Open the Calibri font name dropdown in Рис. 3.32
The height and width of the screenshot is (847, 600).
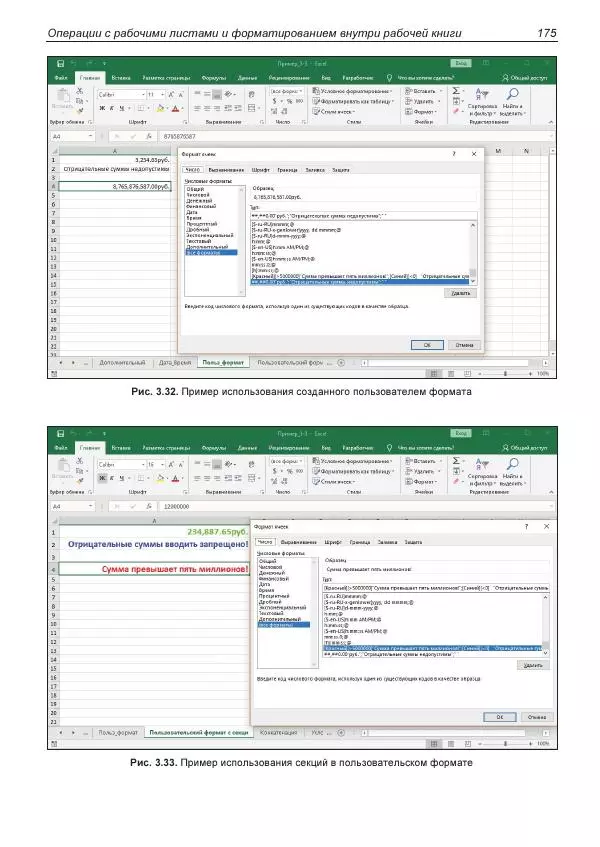[x=144, y=95]
